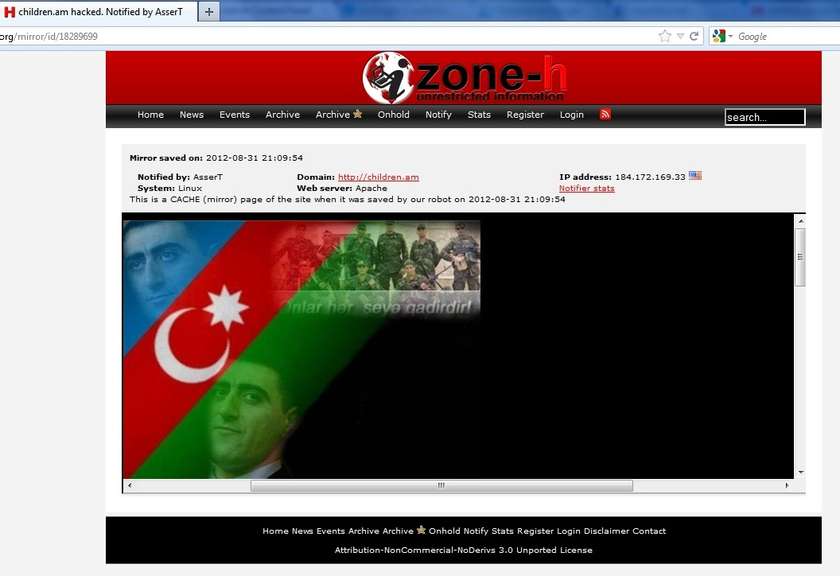The width and height of the screenshot is (840, 576).
Task: Open the Stats page from the navbar
Action: point(479,115)
